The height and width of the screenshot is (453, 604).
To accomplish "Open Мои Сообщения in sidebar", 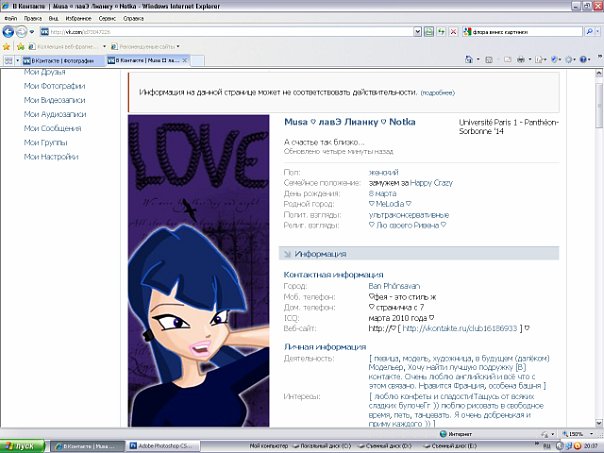I will point(52,129).
